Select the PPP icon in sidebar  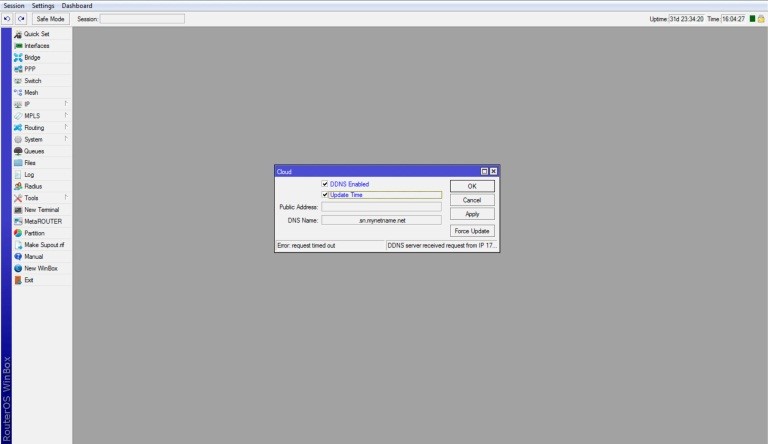pyautogui.click(x=18, y=69)
